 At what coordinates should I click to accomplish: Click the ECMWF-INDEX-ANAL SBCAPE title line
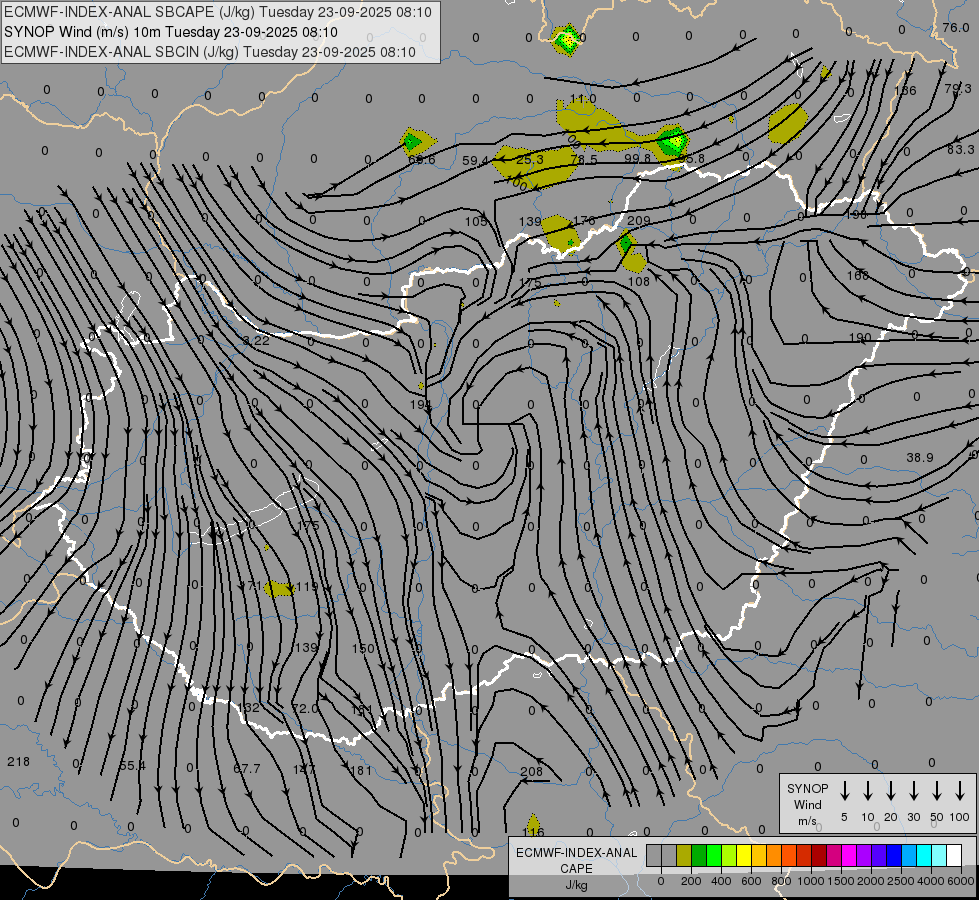pos(218,12)
